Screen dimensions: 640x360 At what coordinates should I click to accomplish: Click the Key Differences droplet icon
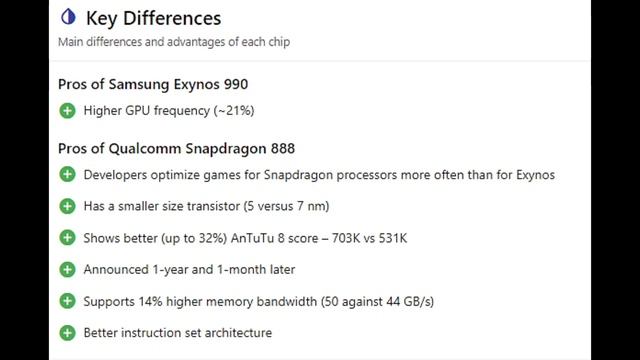[x=68, y=17]
